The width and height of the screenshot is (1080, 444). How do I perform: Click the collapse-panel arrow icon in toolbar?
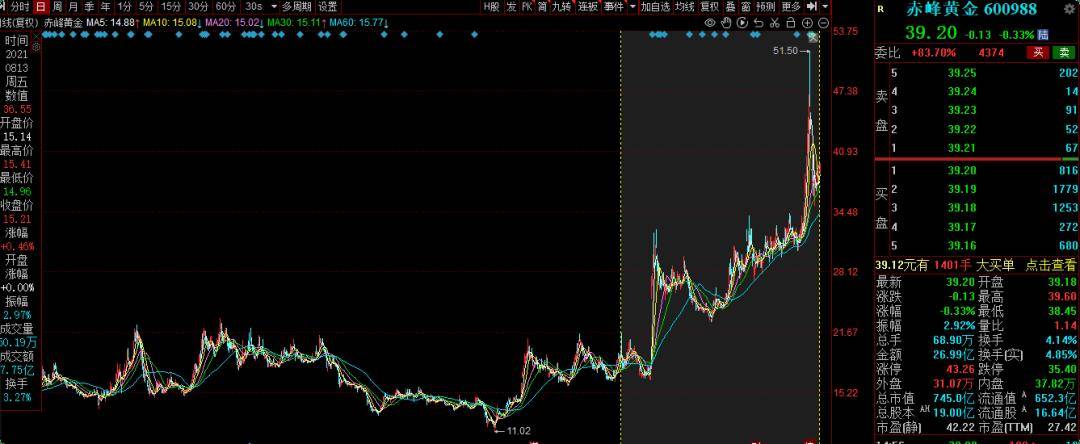811,6
